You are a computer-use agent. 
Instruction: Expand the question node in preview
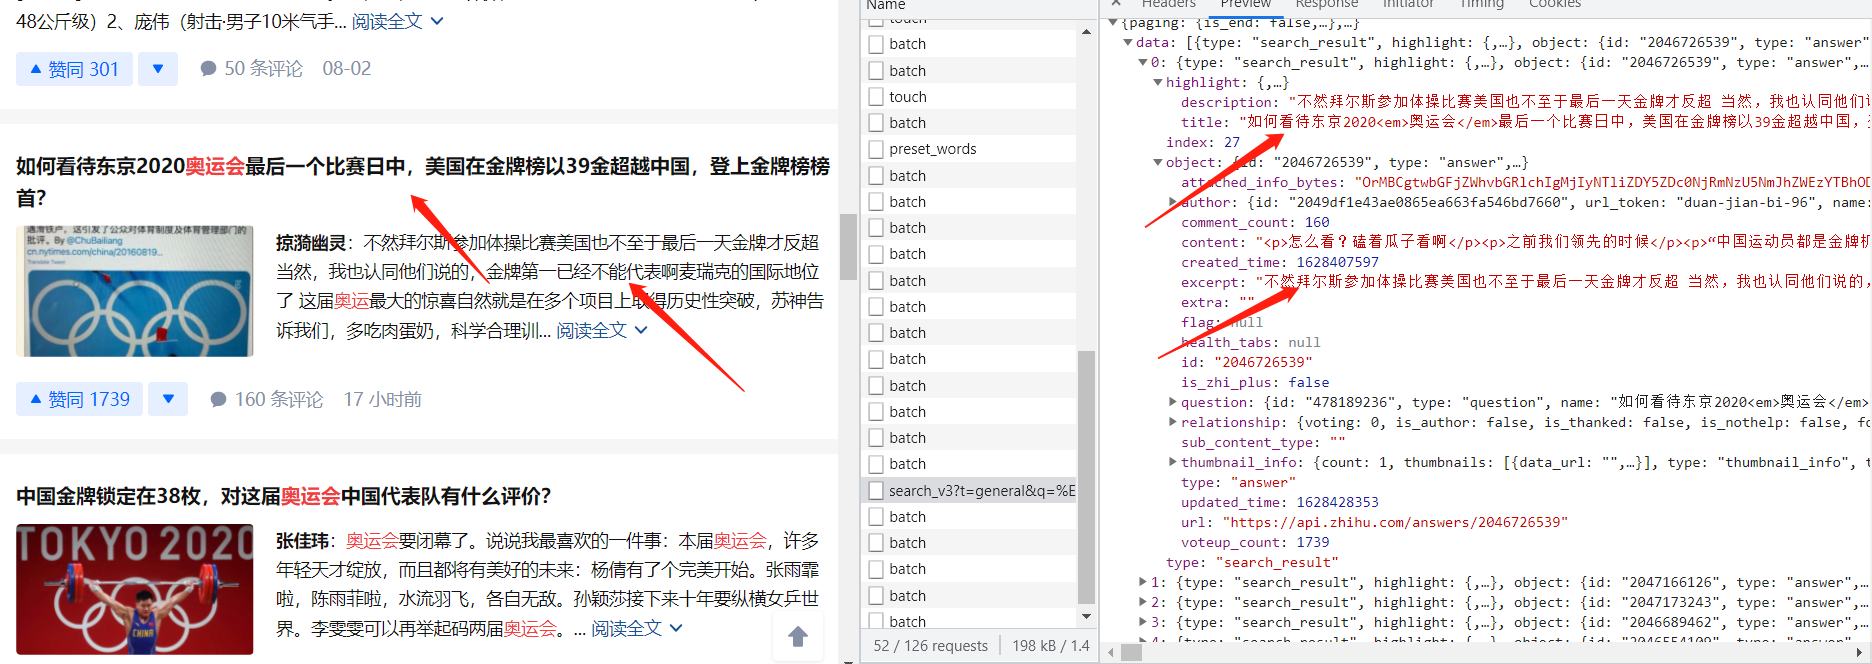1173,402
